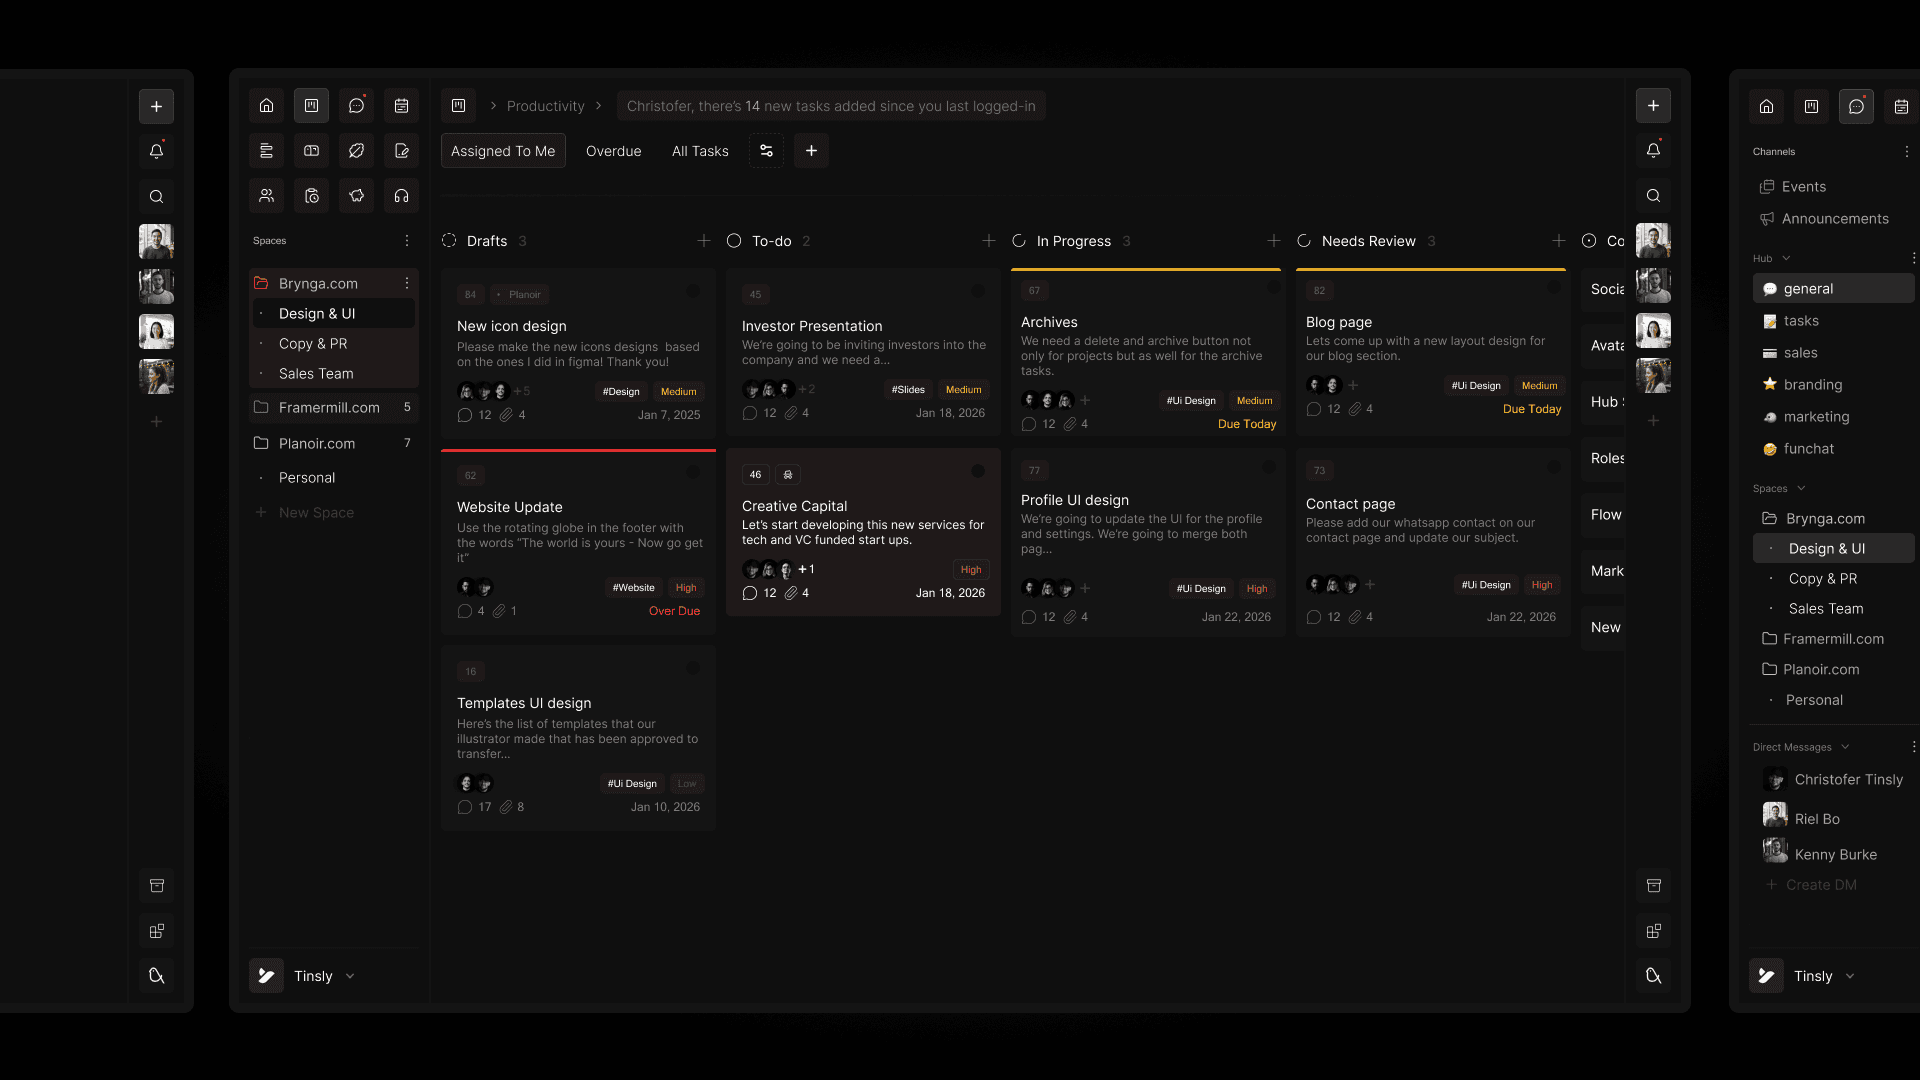Click Create DM link
Viewport: 1920px width, 1080px height.
[x=1820, y=885]
